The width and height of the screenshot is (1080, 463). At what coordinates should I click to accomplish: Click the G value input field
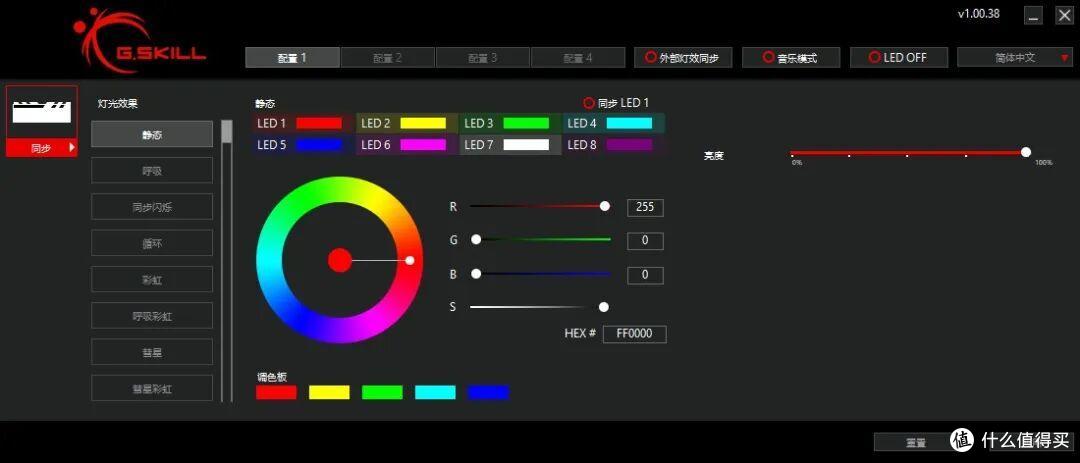pos(645,241)
